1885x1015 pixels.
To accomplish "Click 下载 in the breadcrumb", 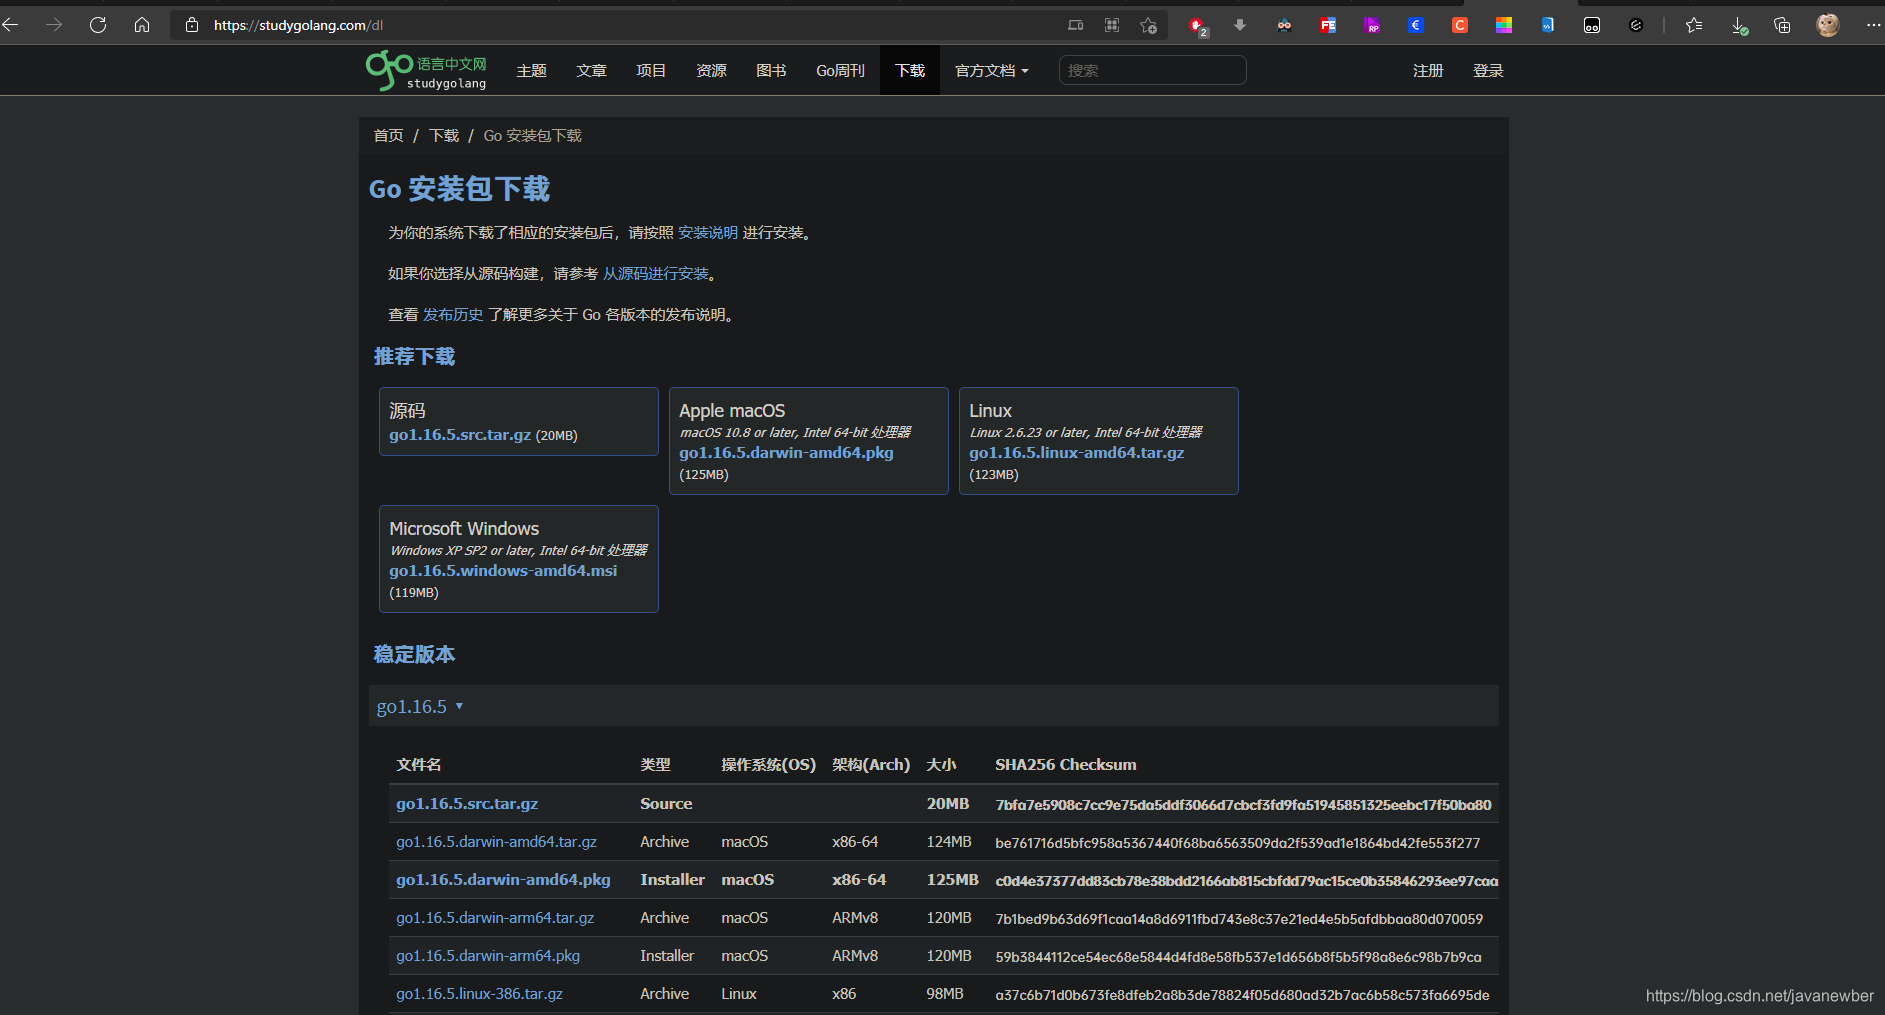I will point(444,136).
